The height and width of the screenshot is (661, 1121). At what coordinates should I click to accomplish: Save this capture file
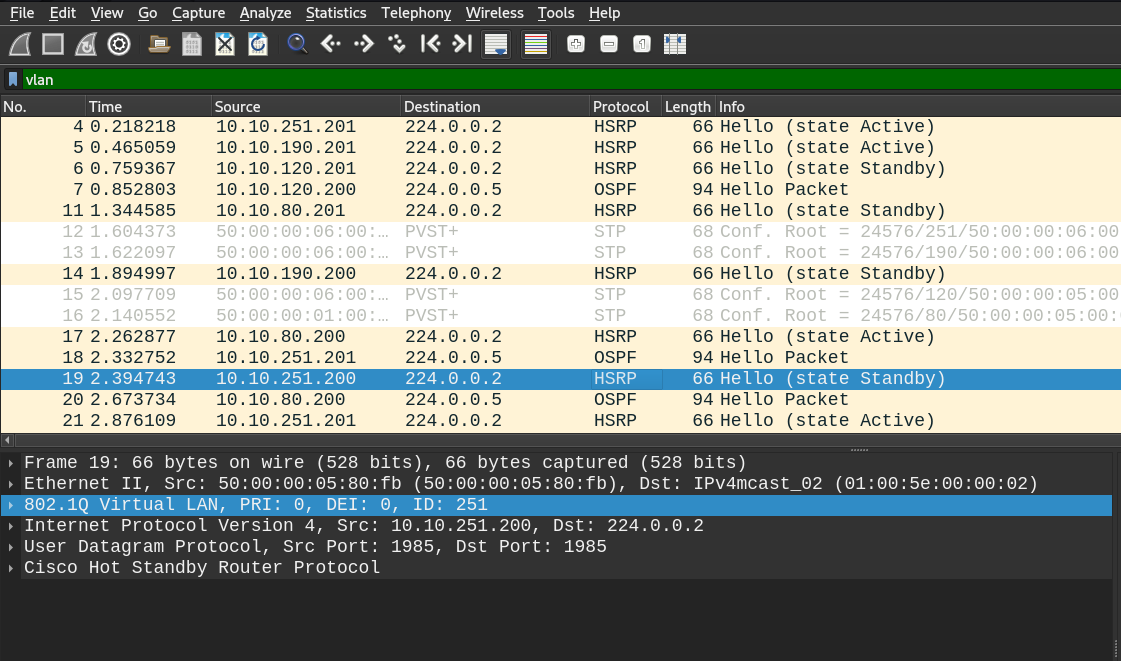tap(192, 44)
